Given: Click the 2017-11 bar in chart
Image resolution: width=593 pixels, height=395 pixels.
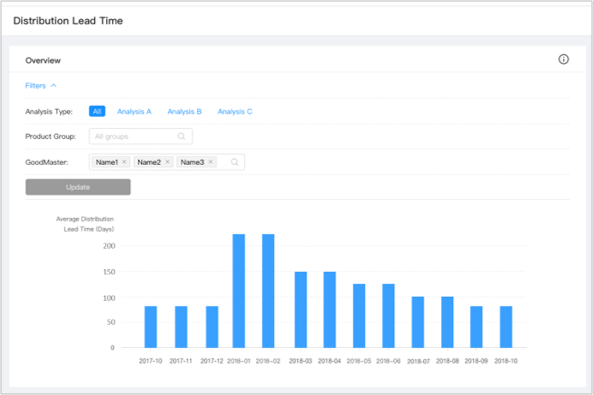Looking at the screenshot, I should pyautogui.click(x=181, y=327).
